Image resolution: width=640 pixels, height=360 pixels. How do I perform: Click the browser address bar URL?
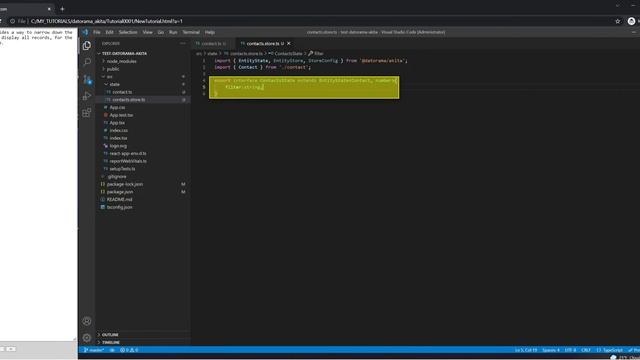click(x=107, y=21)
